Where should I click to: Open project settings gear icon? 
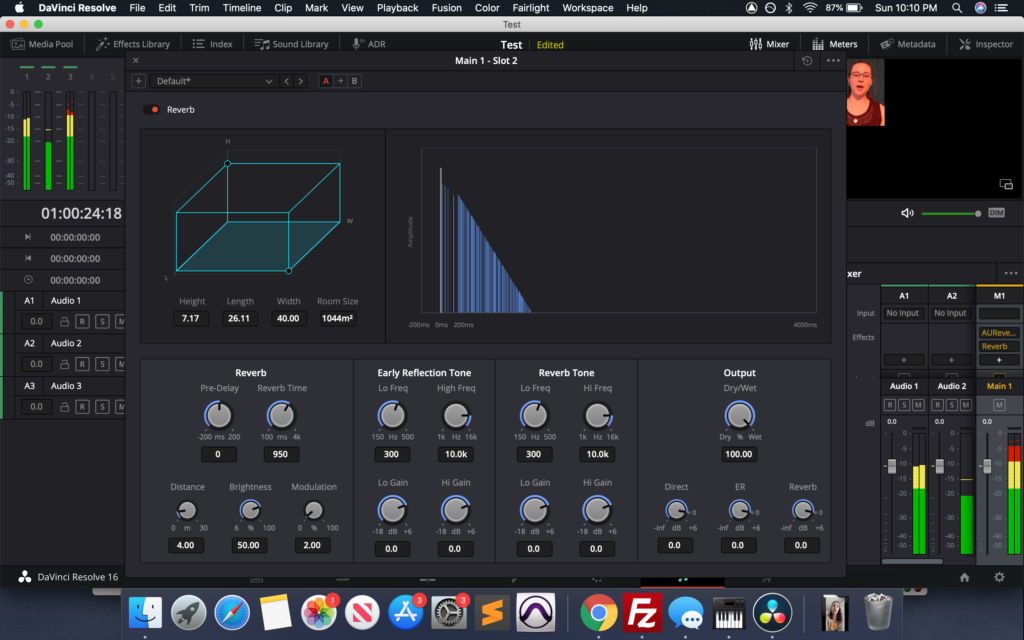(x=998, y=577)
